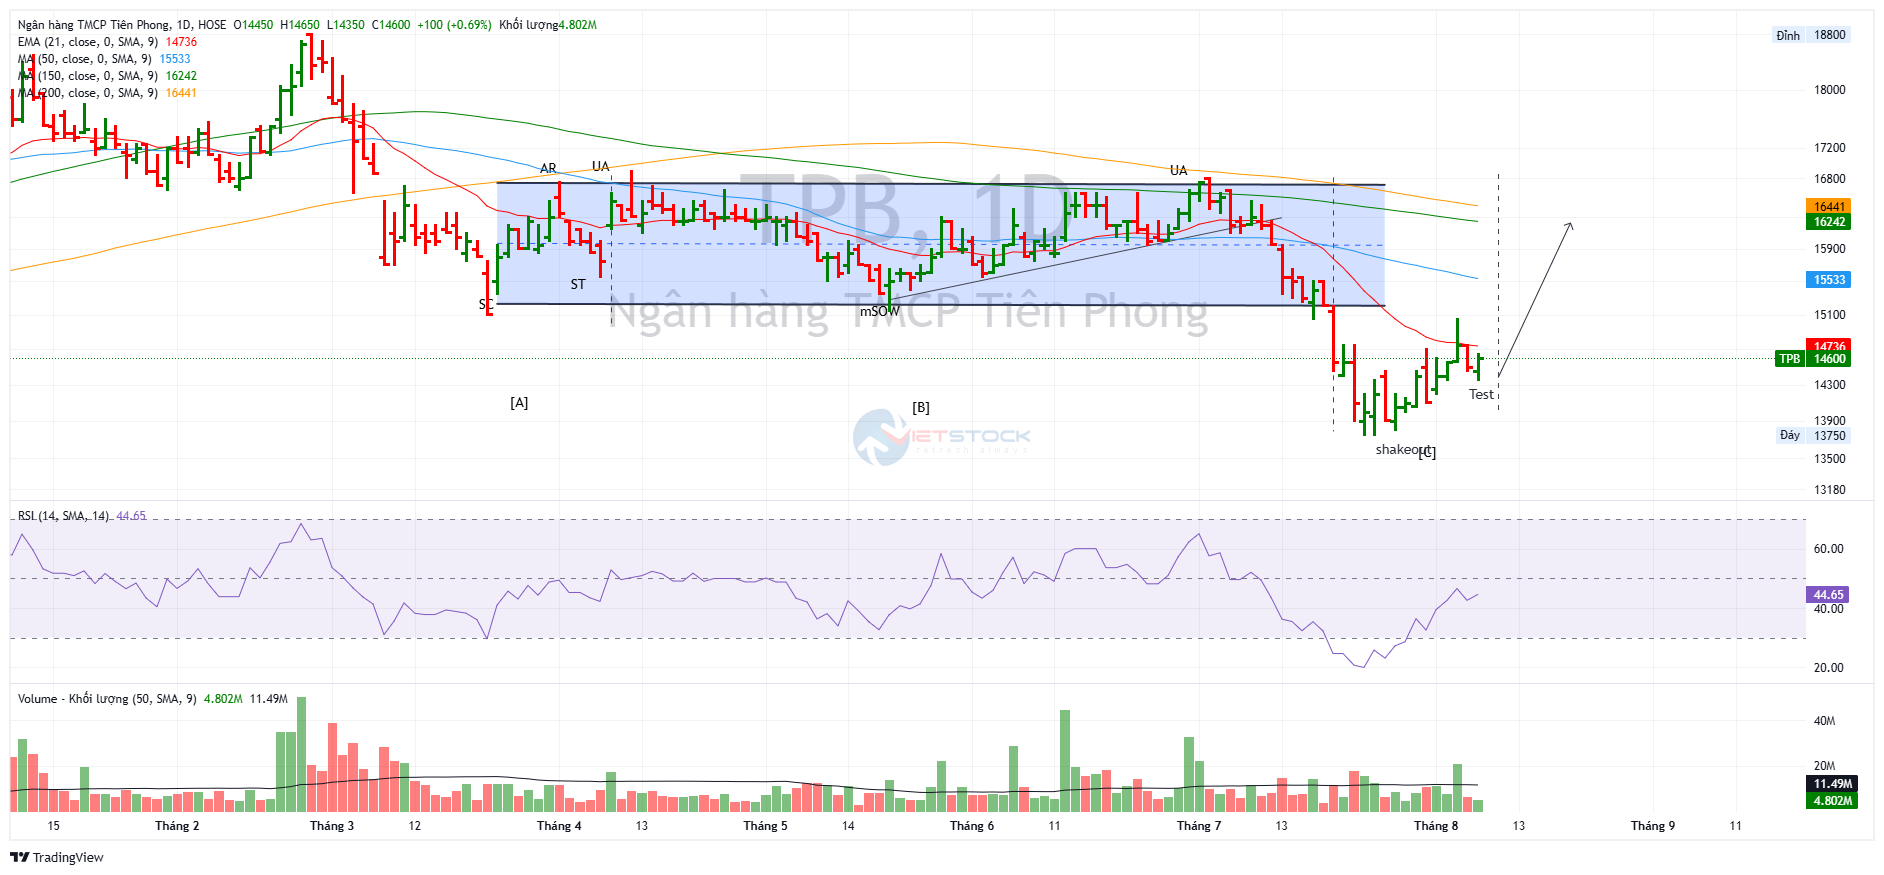The width and height of the screenshot is (1884, 875).
Task: Click the green 4.802M volume axis tag
Action: pos(1833,800)
